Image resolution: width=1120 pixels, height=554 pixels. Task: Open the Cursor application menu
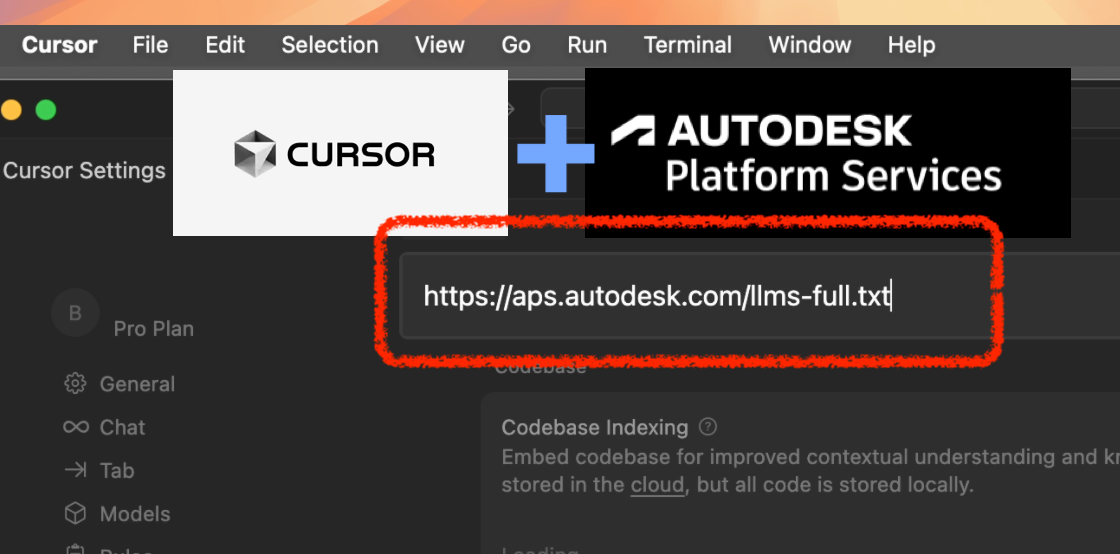pyautogui.click(x=59, y=45)
